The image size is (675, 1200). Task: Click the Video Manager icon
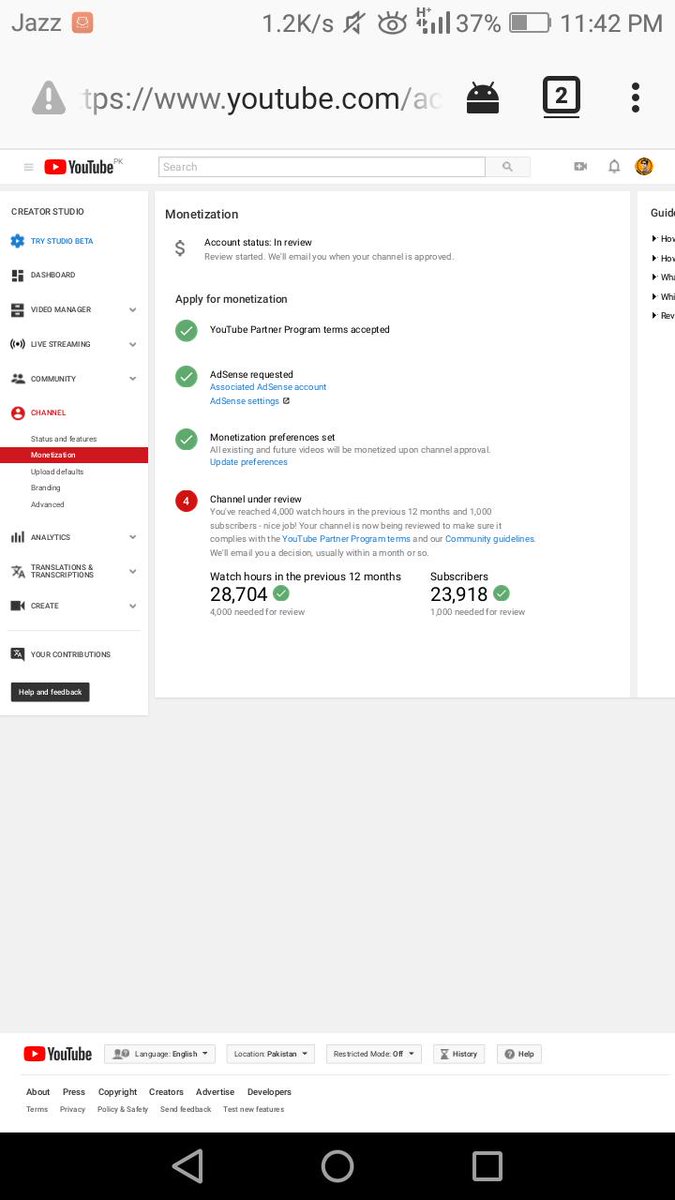(x=17, y=310)
